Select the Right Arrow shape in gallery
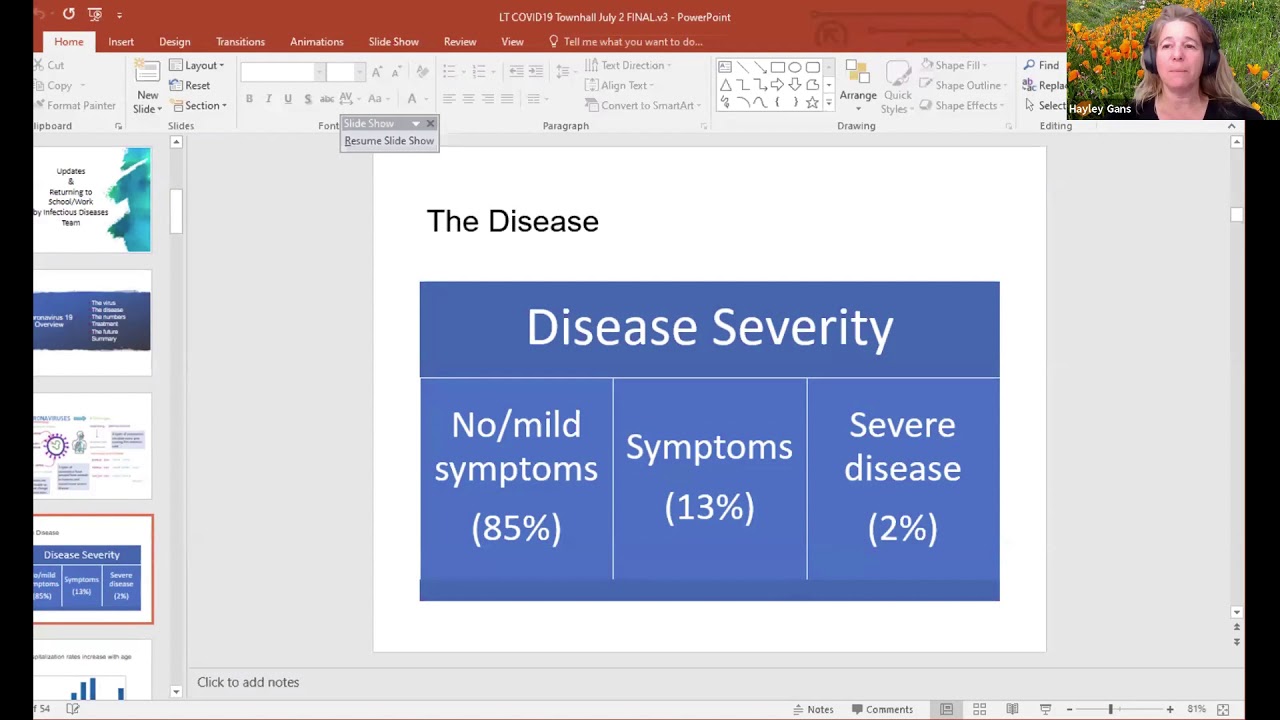1280x720 pixels. point(777,85)
